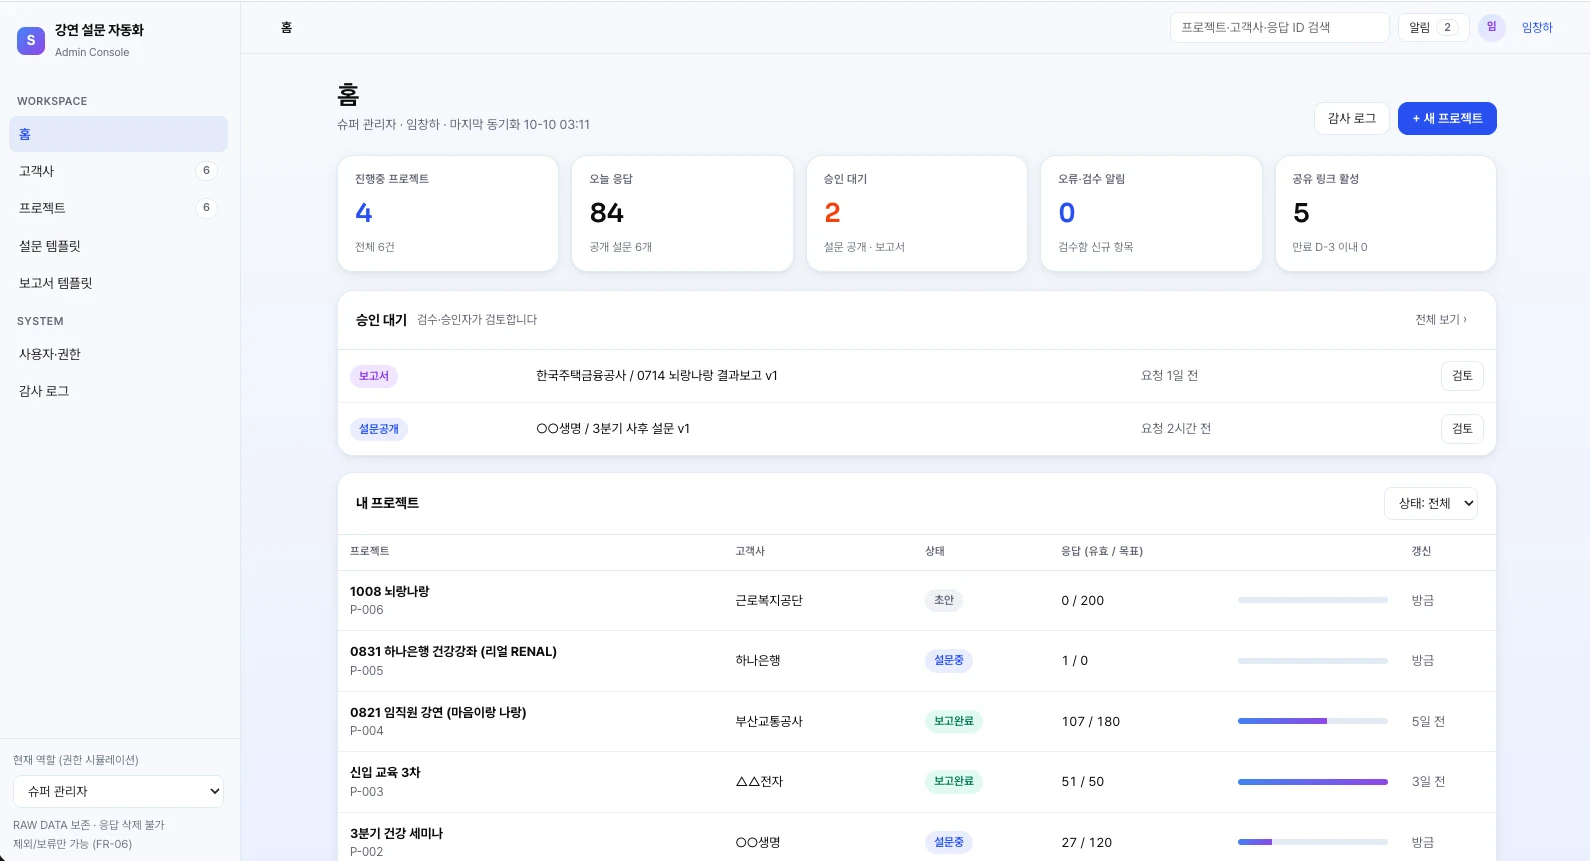Open project 0821 임직원 강연
This screenshot has width=1590, height=861.
tap(438, 712)
